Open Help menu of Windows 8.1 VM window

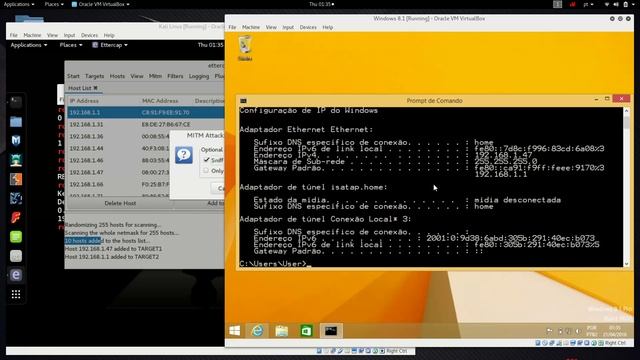click(x=328, y=27)
